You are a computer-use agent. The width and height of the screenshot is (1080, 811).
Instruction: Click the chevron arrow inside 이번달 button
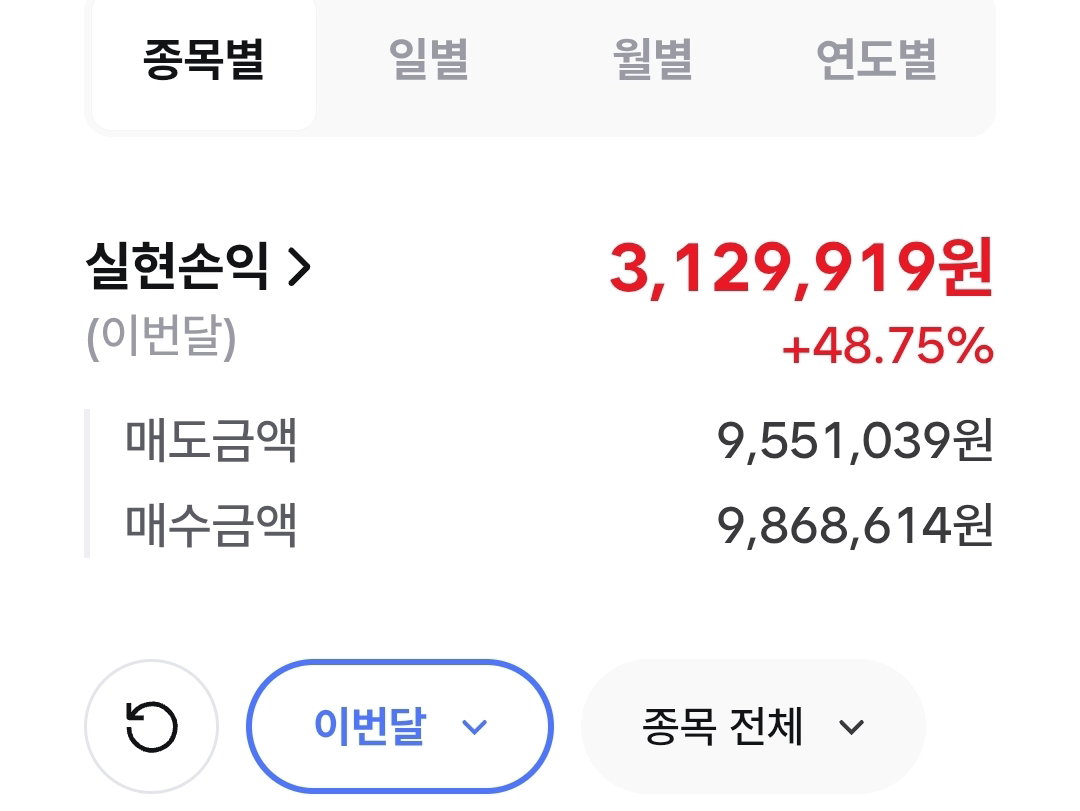tap(475, 727)
